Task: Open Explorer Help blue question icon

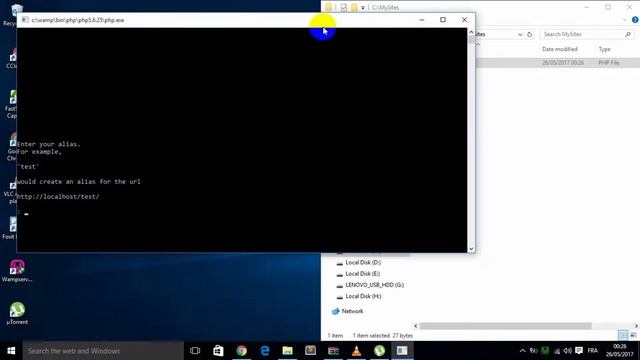Action: [x=635, y=20]
